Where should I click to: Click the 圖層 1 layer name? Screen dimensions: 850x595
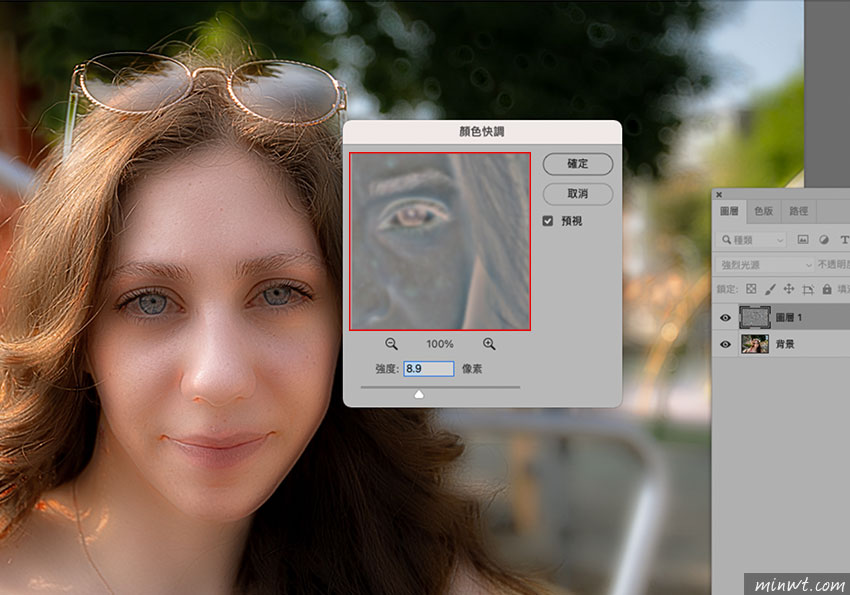click(x=788, y=318)
